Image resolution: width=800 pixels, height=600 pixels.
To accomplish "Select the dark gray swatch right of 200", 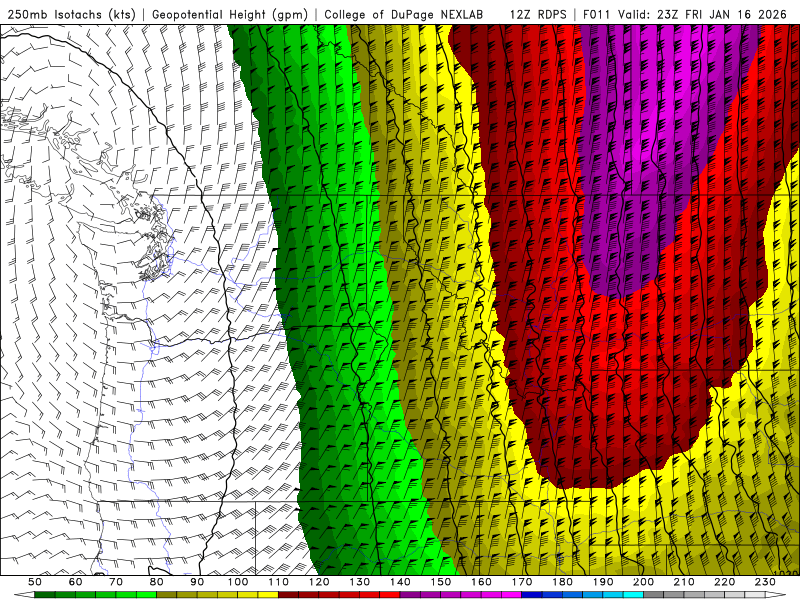I will 653,595.
